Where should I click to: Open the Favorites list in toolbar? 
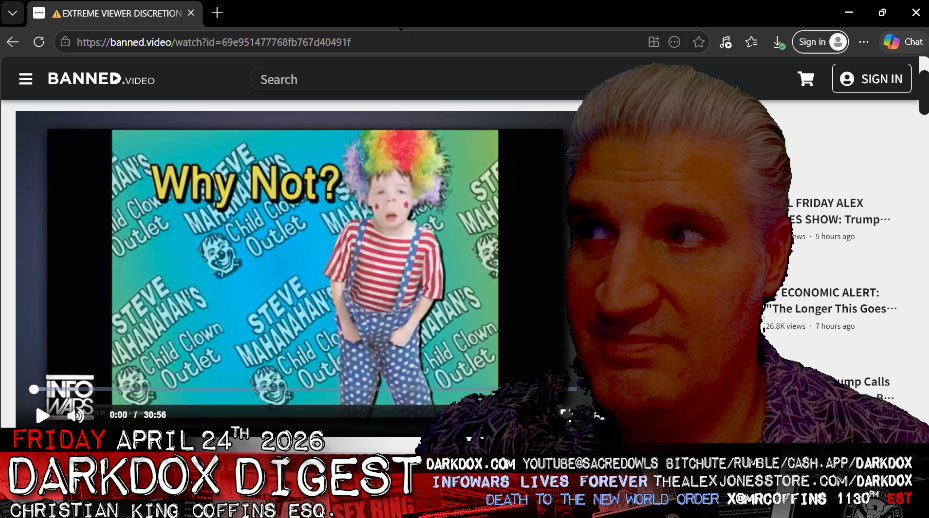coord(751,42)
